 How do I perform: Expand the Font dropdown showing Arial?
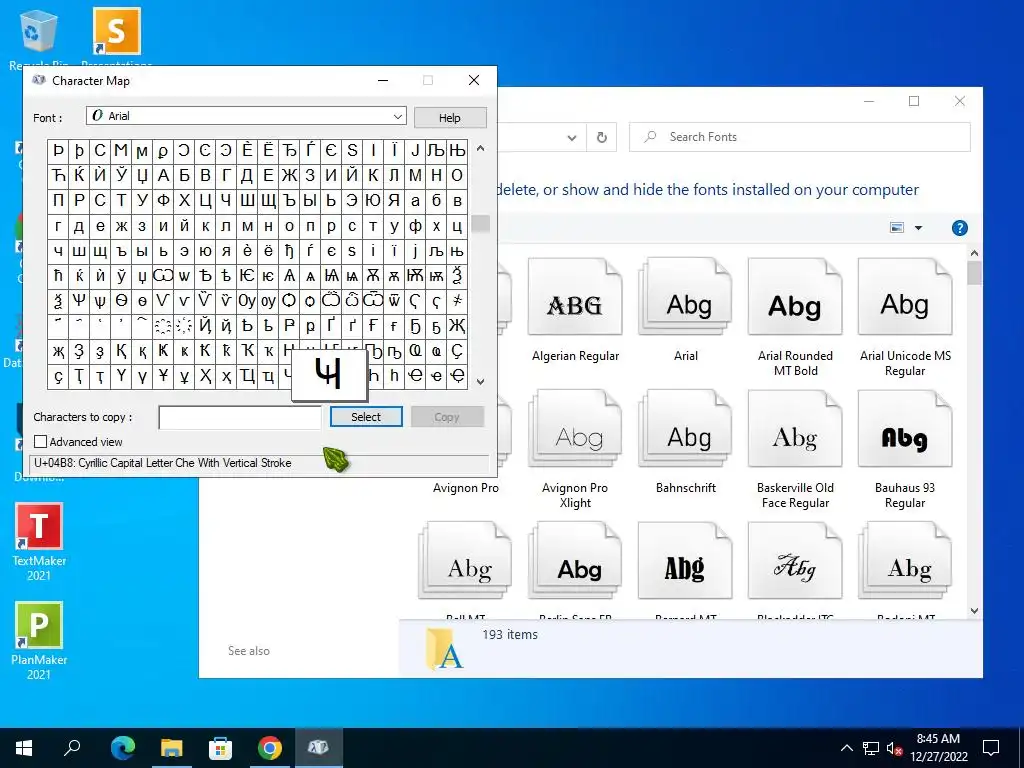(x=398, y=116)
